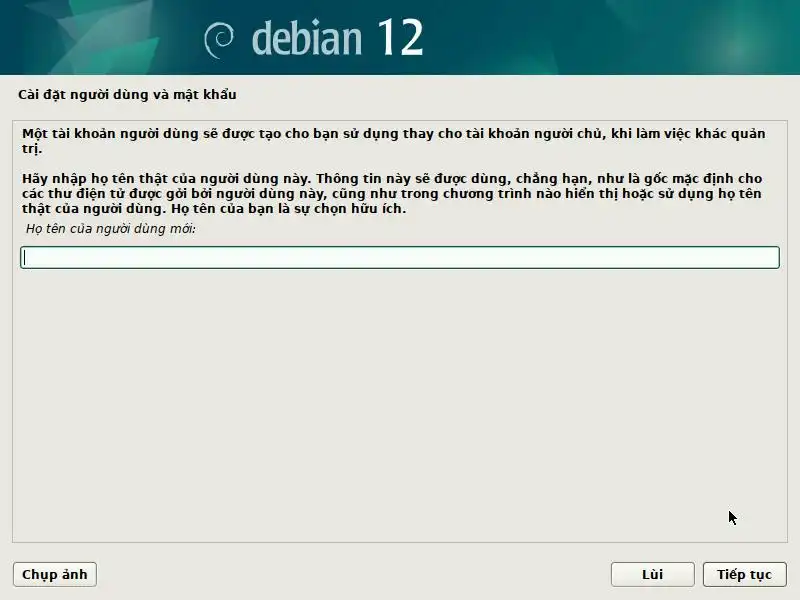Click the gray footer area between Chụp ảnh and Lùi
The width and height of the screenshot is (800, 600).
click(x=354, y=574)
